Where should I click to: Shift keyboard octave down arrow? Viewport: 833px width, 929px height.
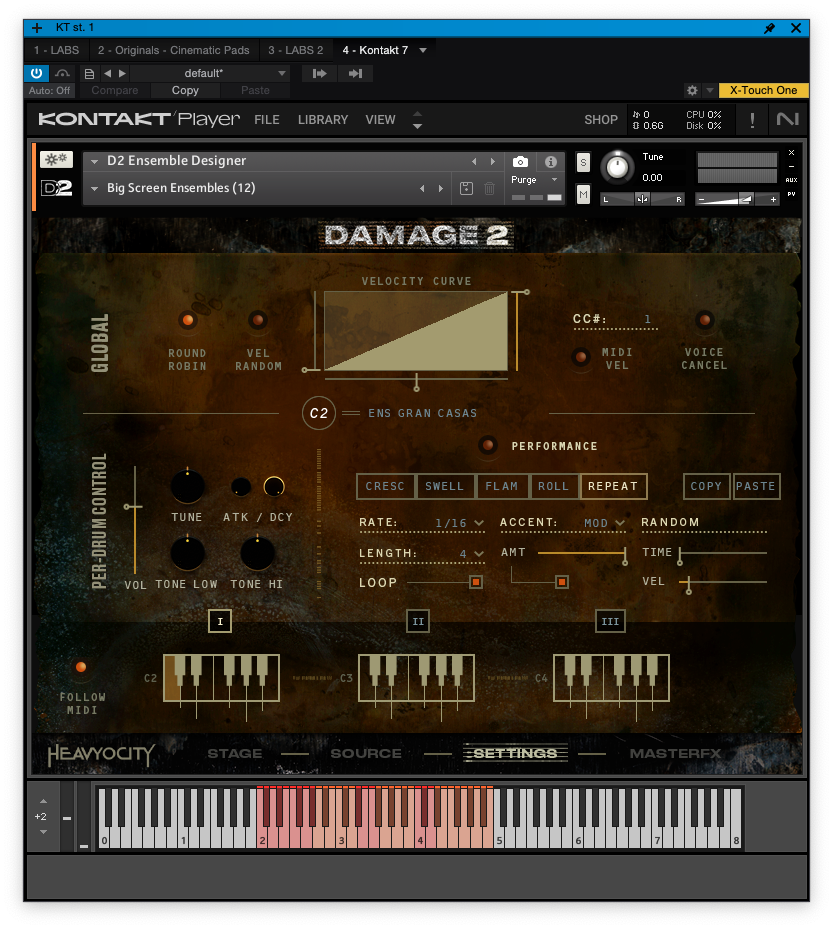point(43,832)
